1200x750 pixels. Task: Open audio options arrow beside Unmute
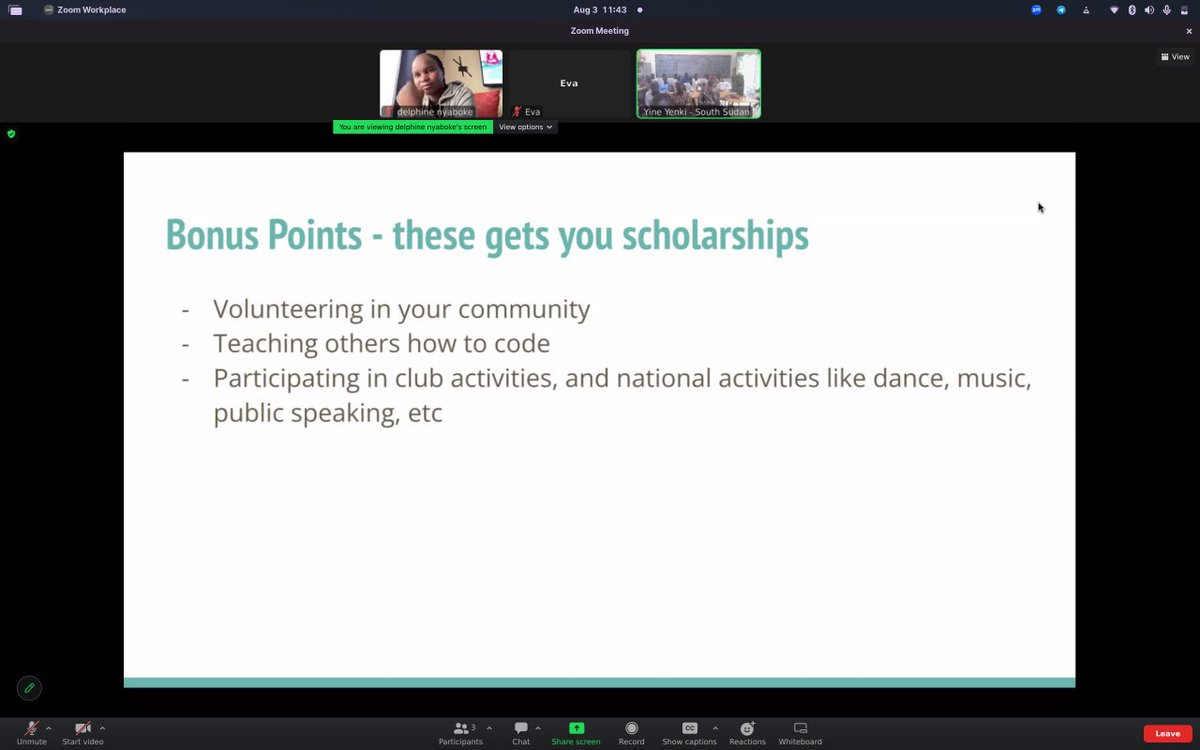pos(49,728)
